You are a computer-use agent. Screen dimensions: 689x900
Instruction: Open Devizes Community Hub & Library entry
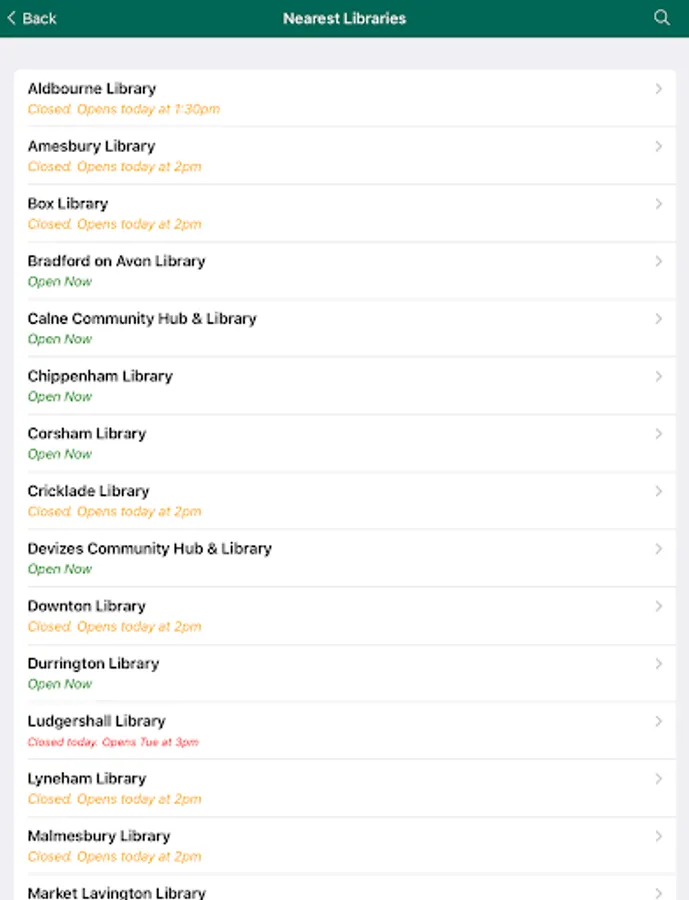coord(344,558)
